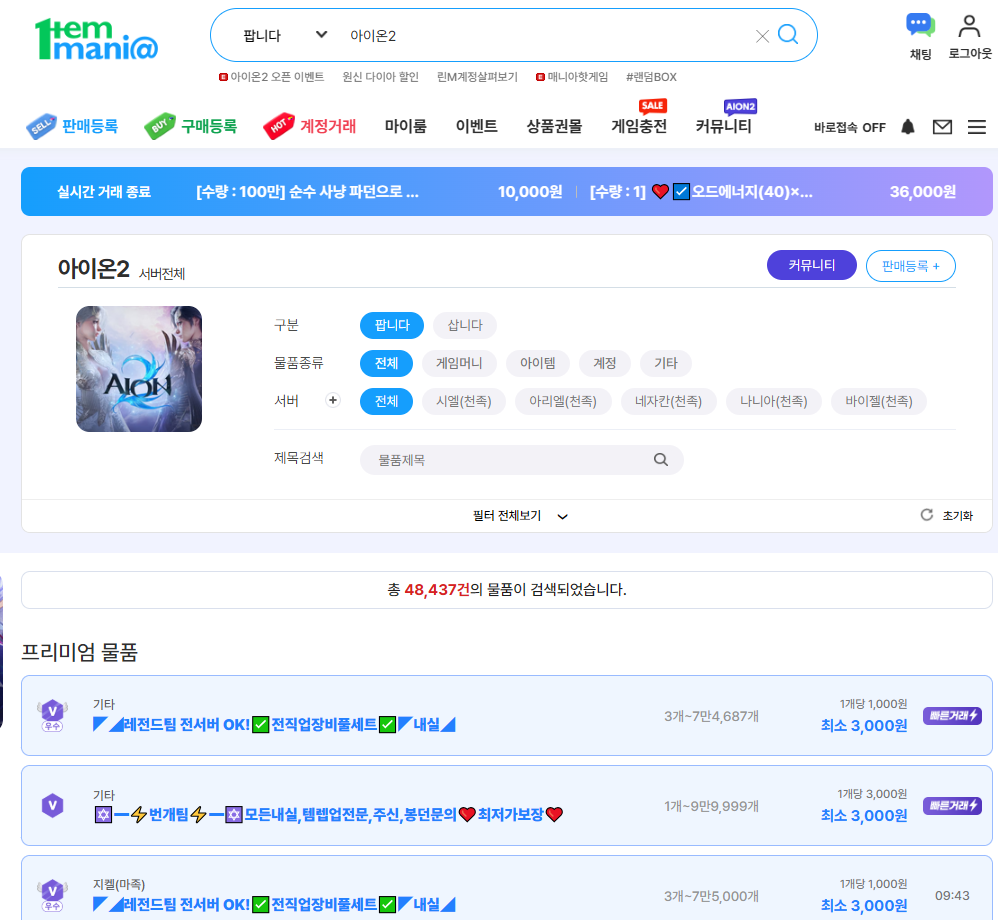998x920 pixels.
Task: Open 린M계정살펴보기 link
Action: point(477,77)
